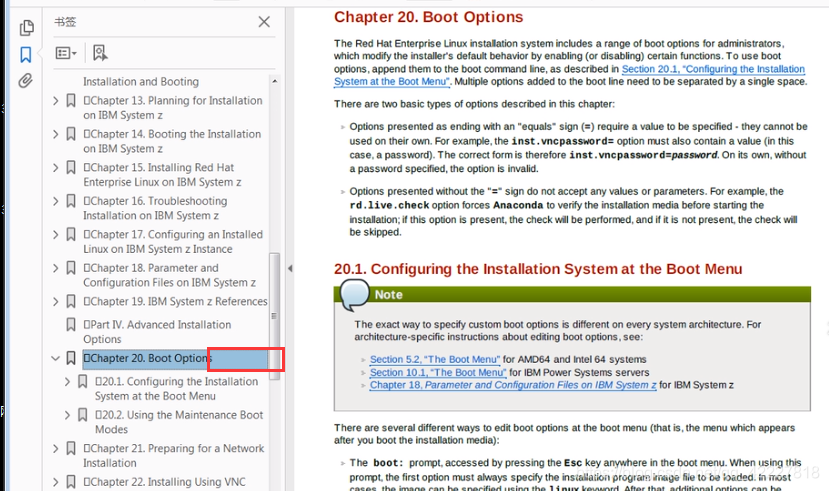This screenshot has width=829, height=491.
Task: Click bookmark icon beside Chapter 20
Action: click(x=71, y=358)
